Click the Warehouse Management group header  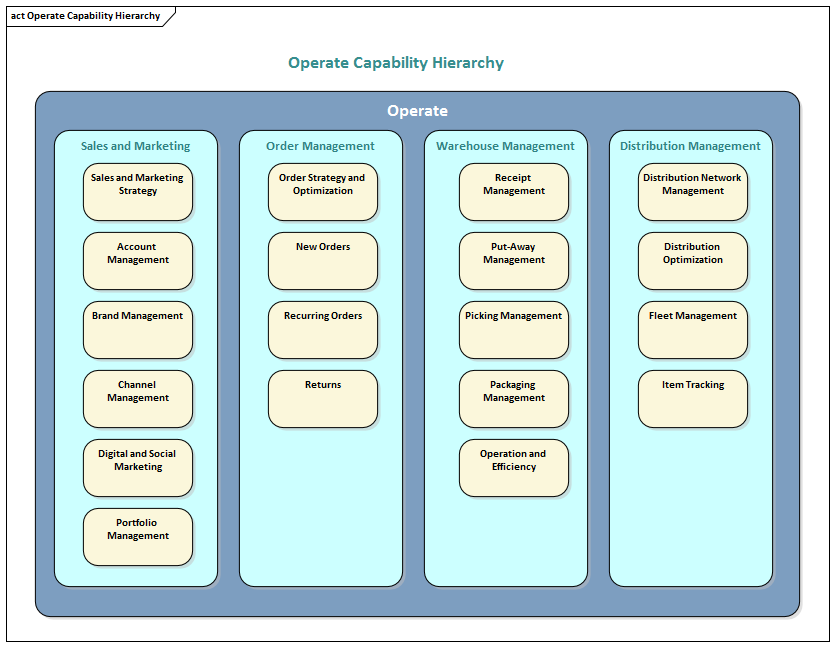505,146
